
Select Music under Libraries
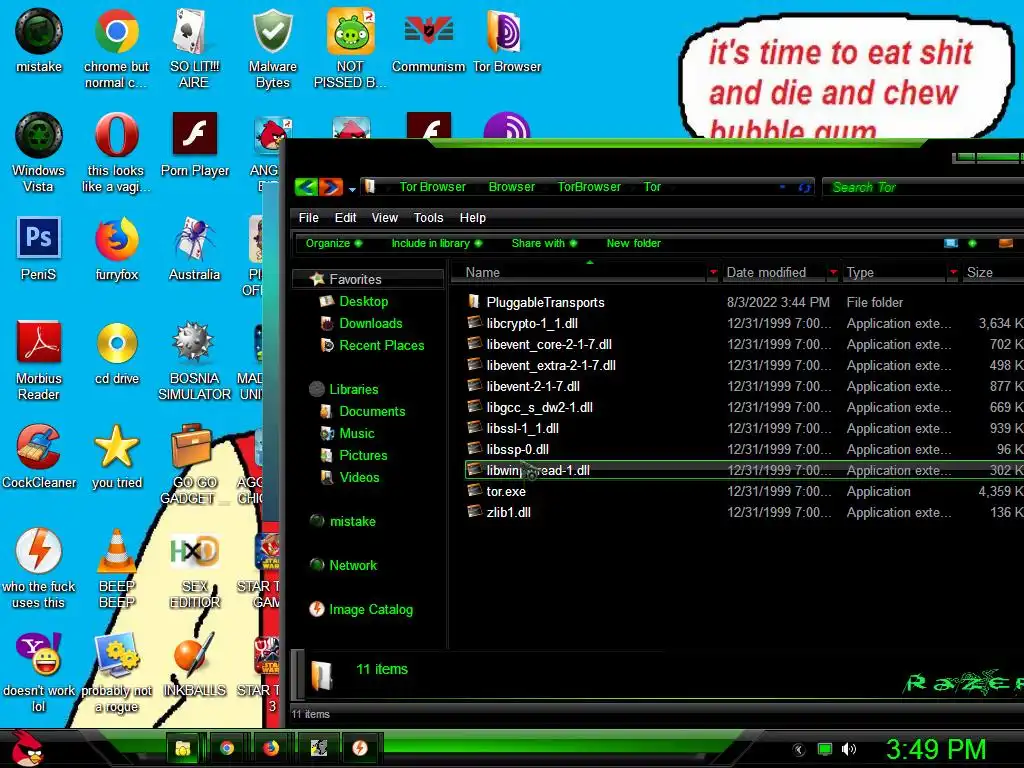pyautogui.click(x=357, y=434)
